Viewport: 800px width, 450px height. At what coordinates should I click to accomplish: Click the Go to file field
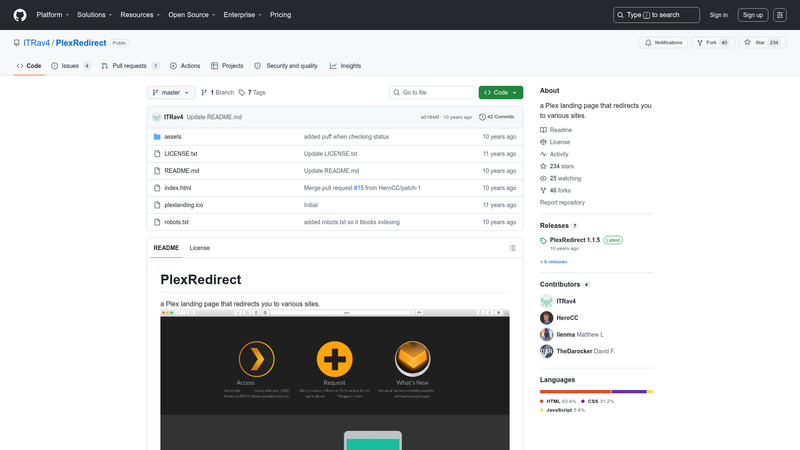pyautogui.click(x=432, y=92)
